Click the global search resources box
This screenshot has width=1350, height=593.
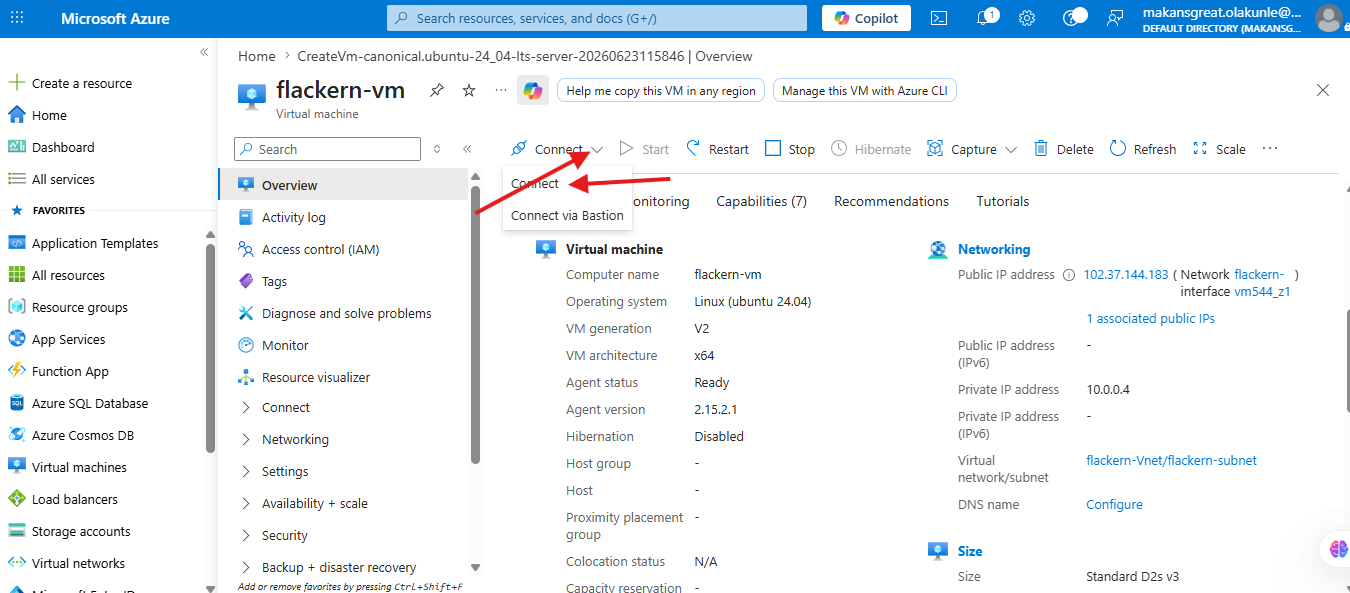(597, 18)
